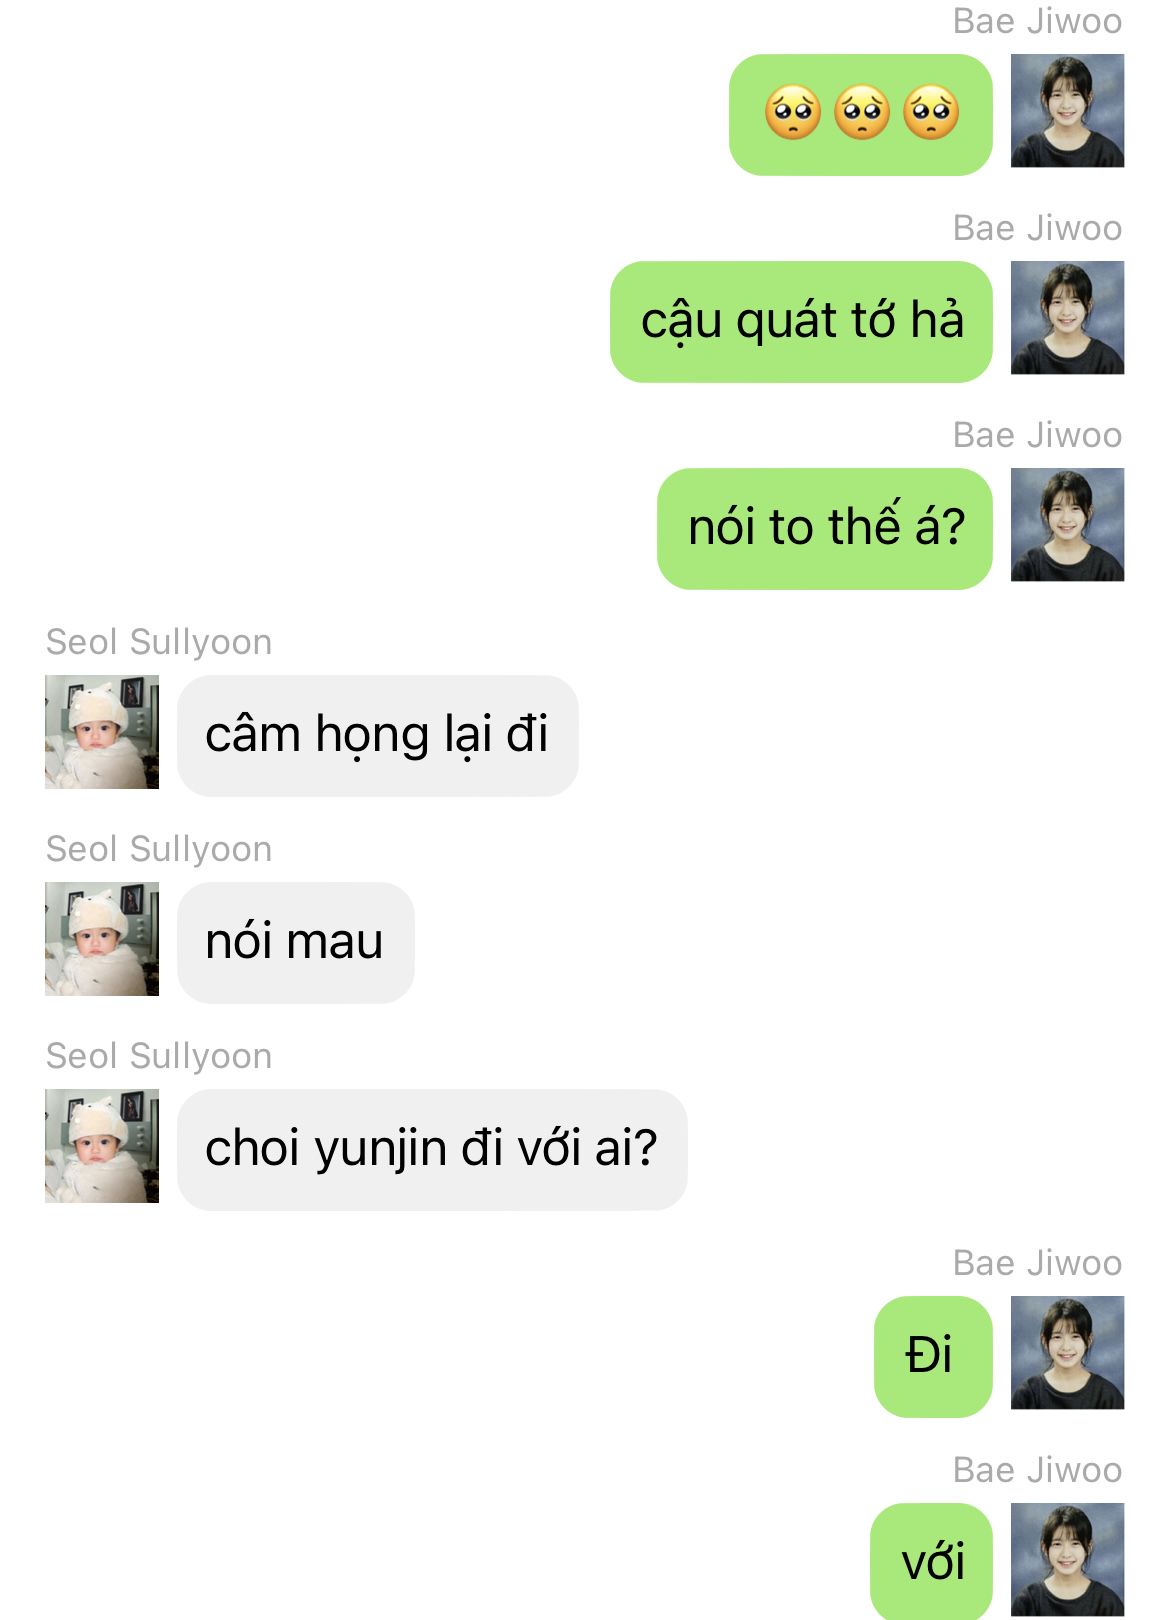Select the Seol Sullyoon name above 'nói mau'
Screen dimensions: 1170x1620
click(159, 849)
